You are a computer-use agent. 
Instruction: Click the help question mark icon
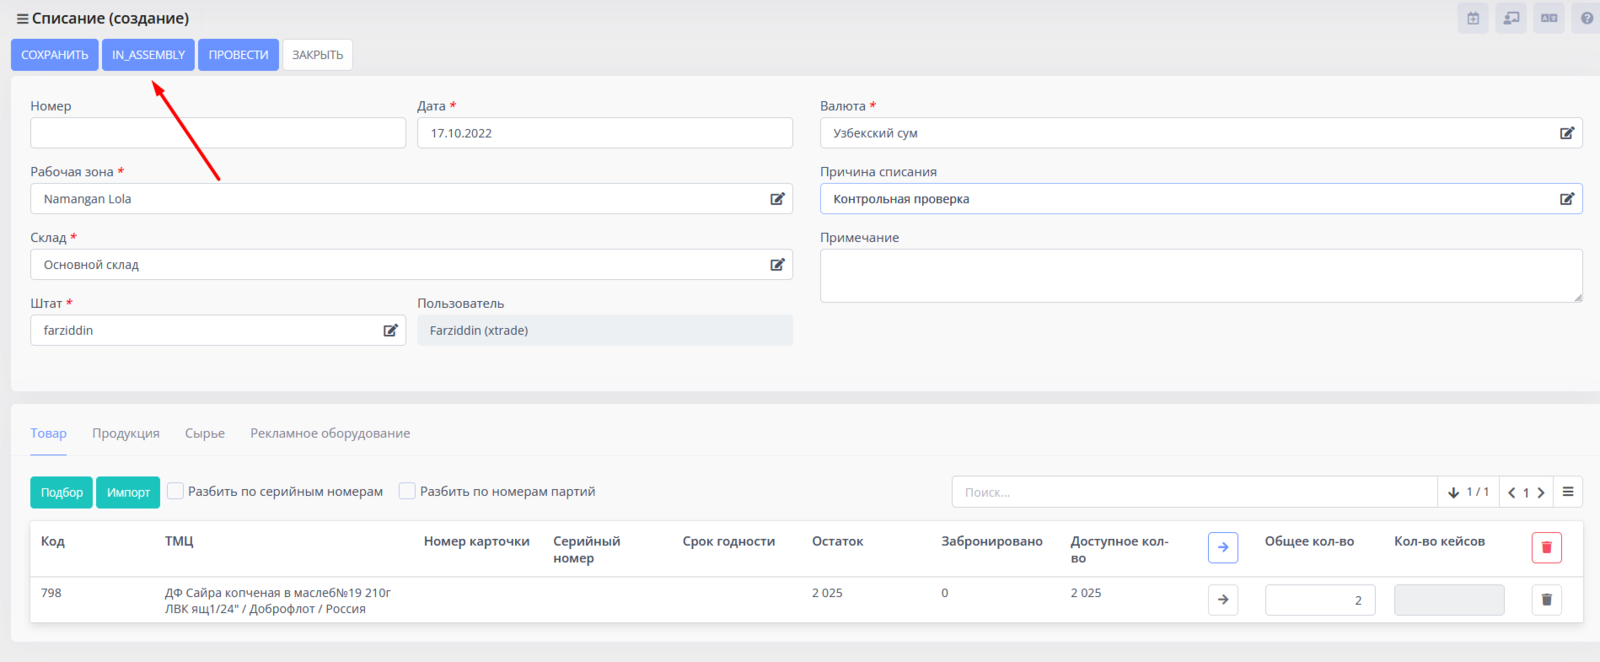tap(1586, 18)
